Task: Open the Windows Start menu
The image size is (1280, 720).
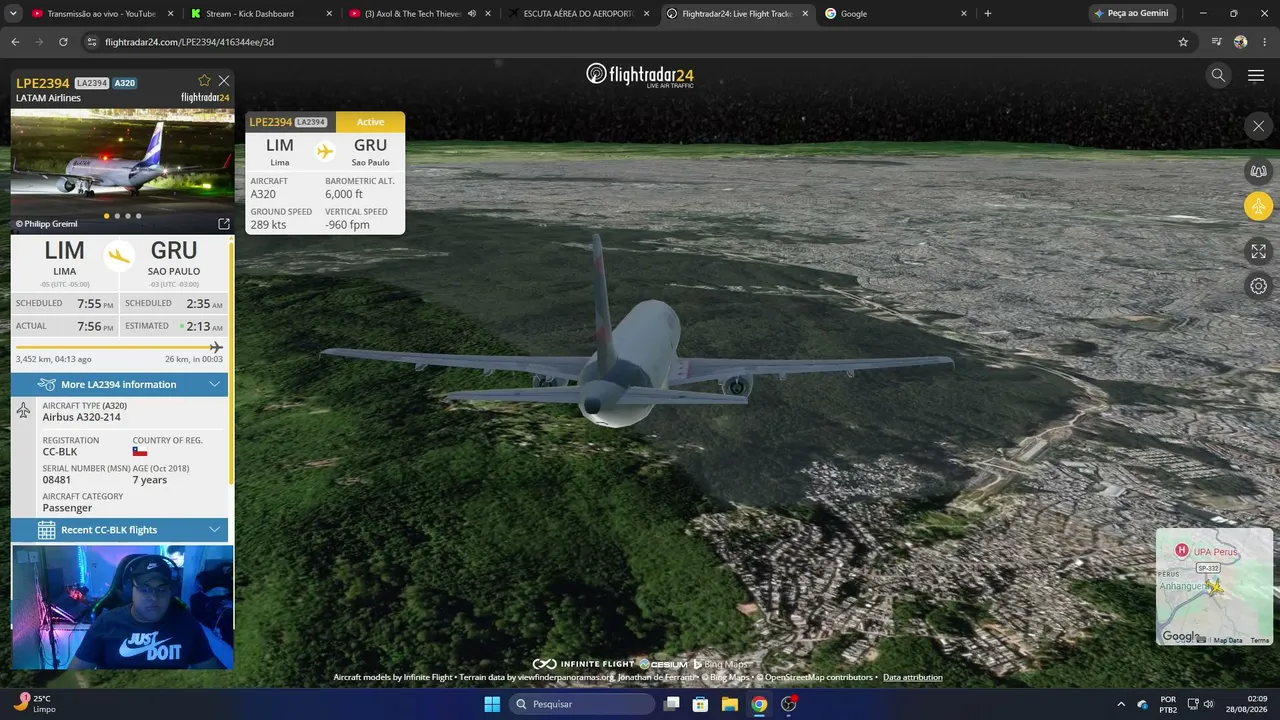Action: click(x=492, y=704)
